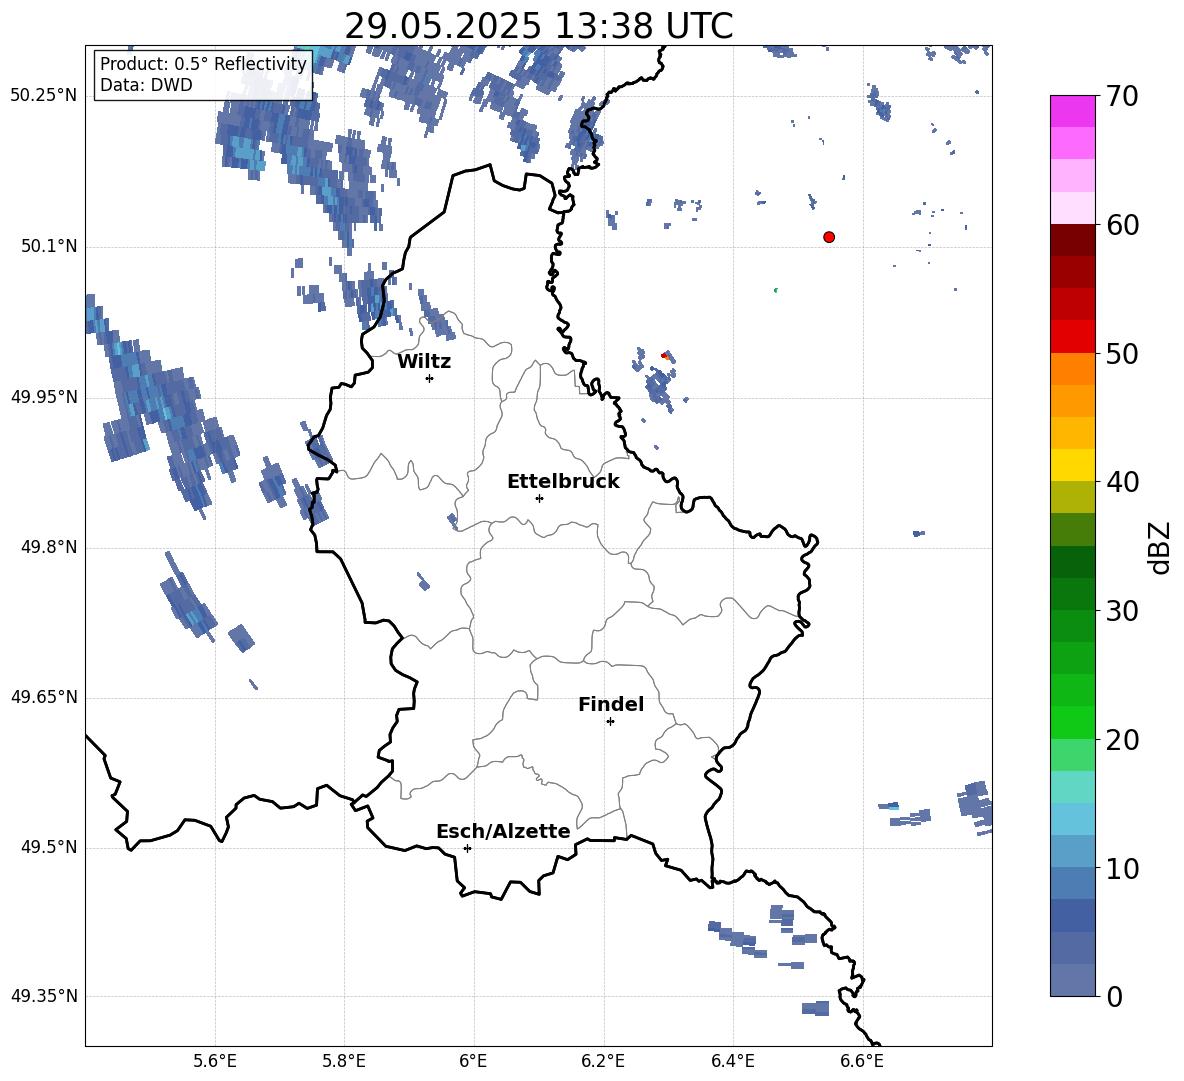Image resolution: width=1184 pixels, height=1081 pixels.
Task: Click the colorbar tick label 60
Action: point(1122,225)
